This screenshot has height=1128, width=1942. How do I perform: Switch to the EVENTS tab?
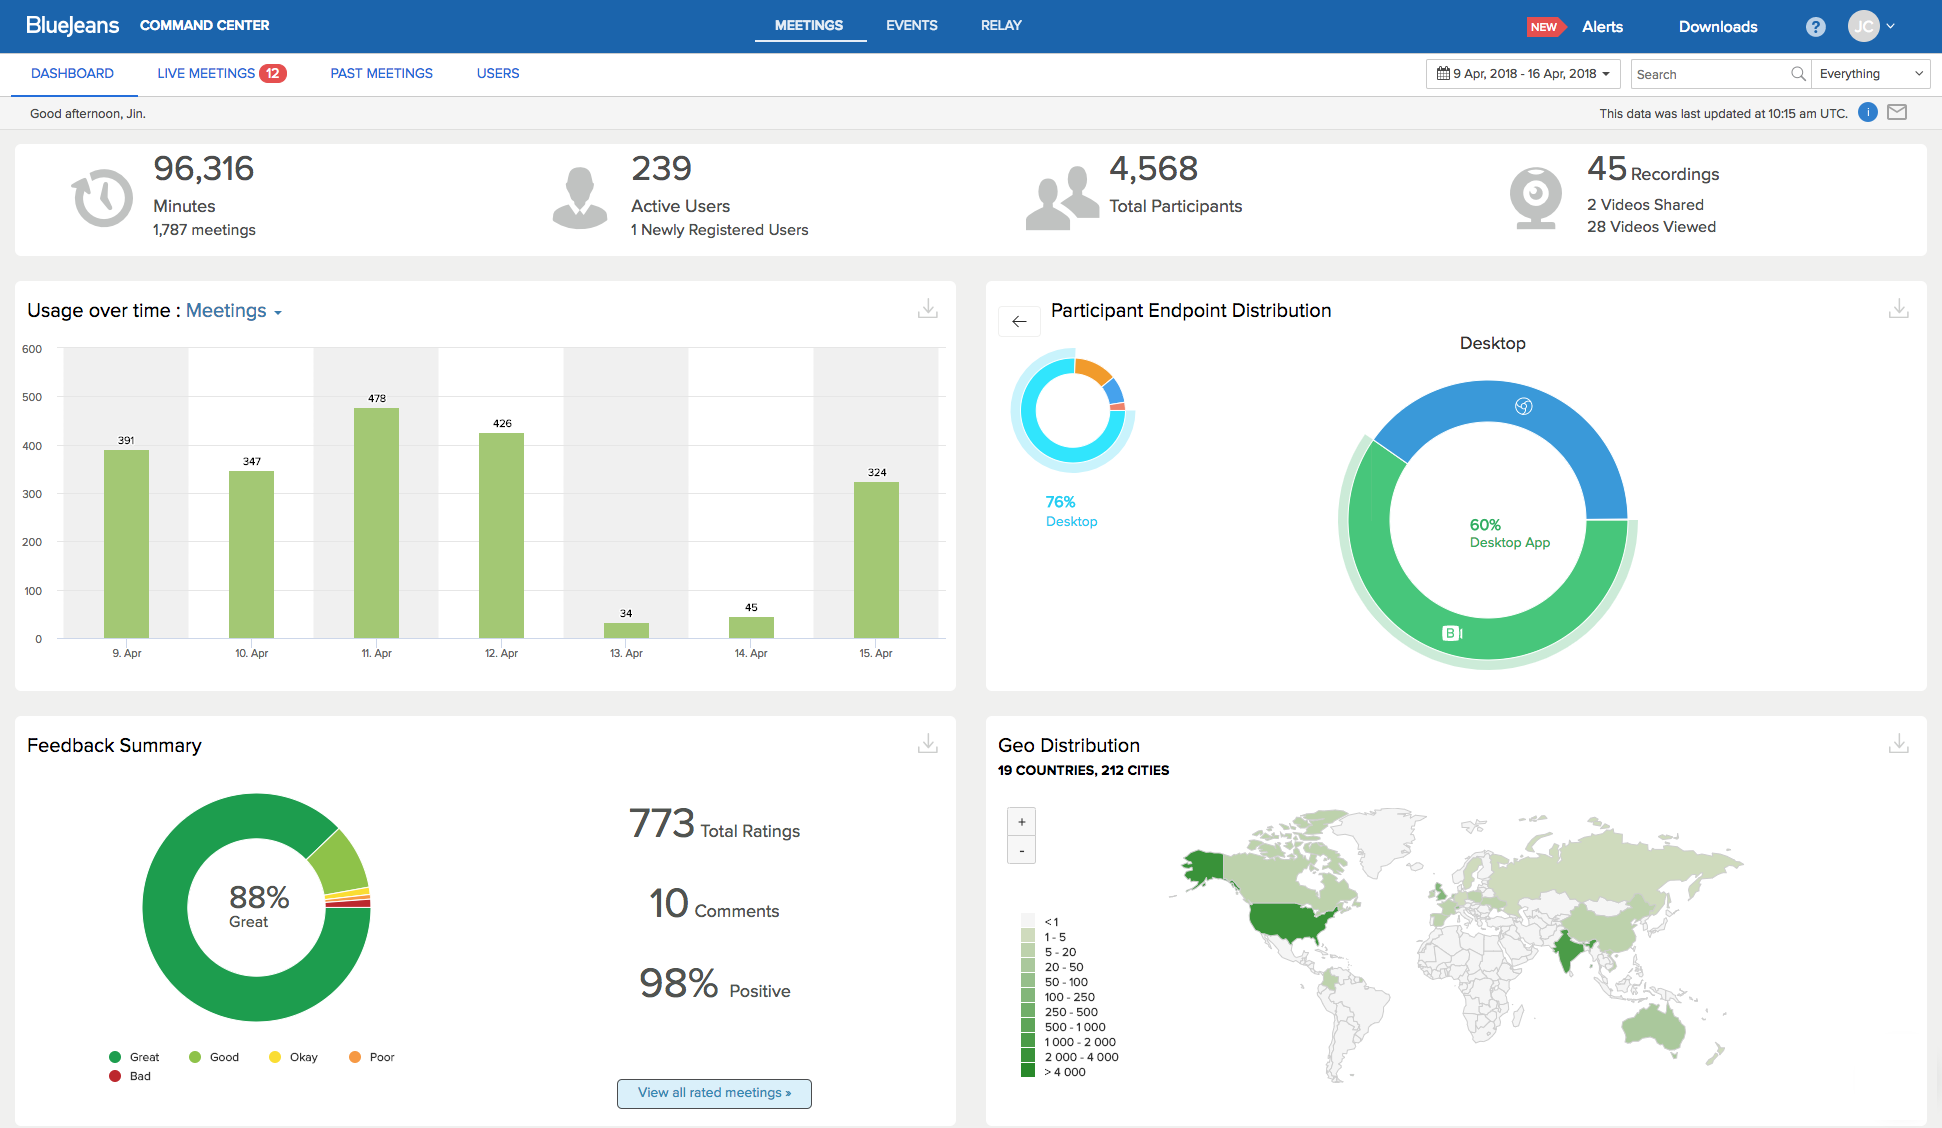(911, 25)
